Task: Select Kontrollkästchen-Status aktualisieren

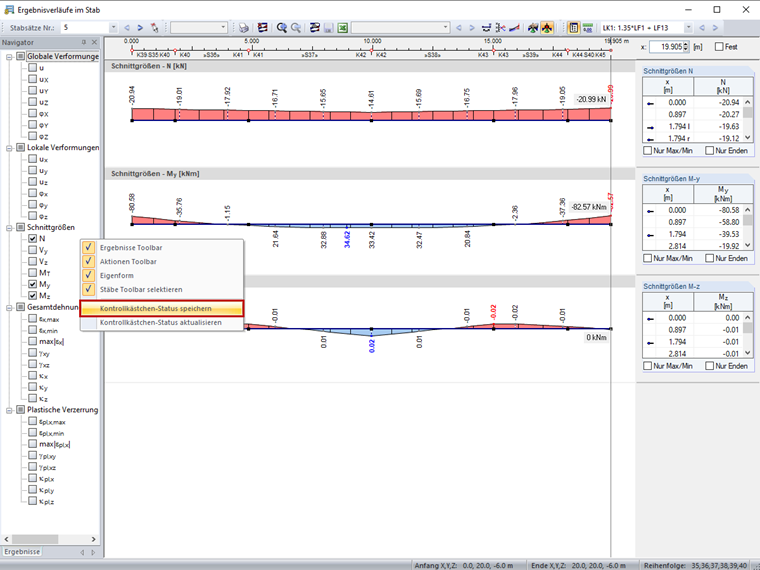Action: [162, 322]
